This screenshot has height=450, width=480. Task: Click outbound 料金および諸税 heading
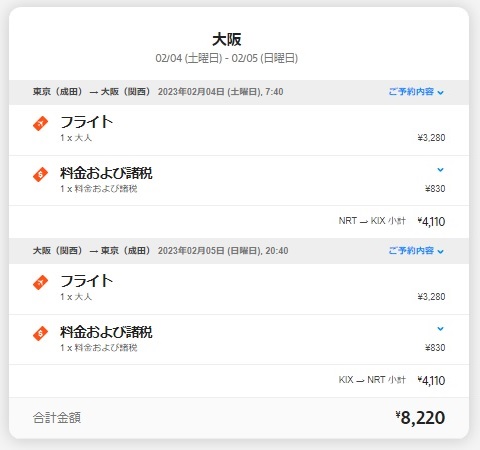pos(106,173)
